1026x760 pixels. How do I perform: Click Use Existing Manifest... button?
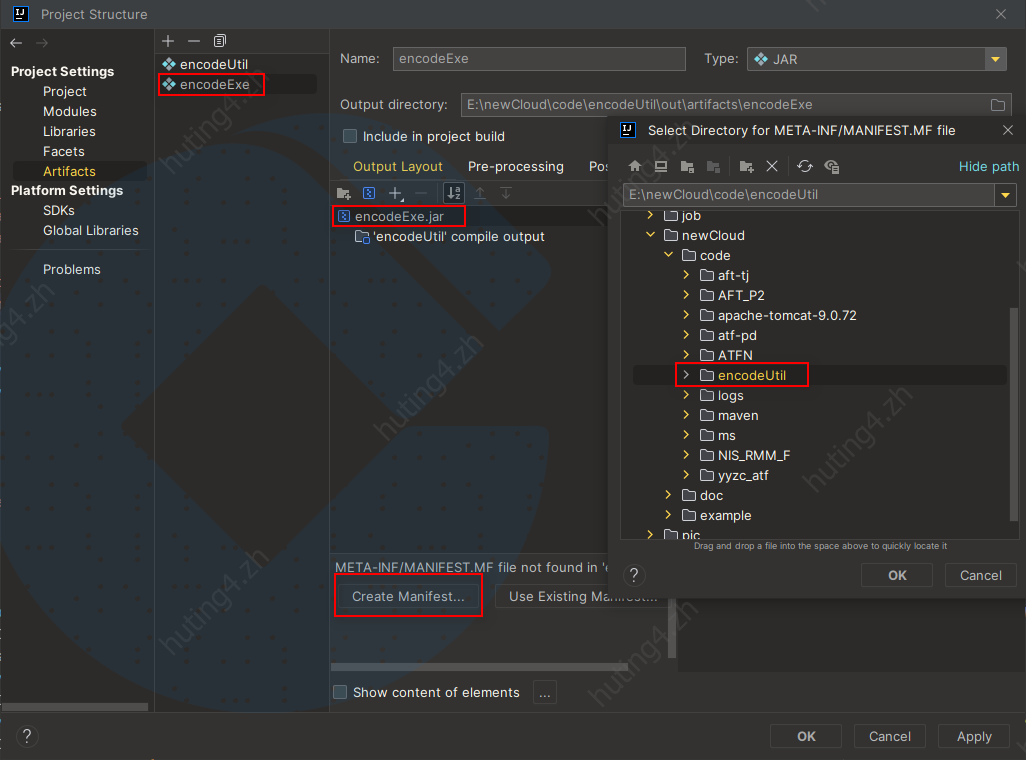click(584, 596)
